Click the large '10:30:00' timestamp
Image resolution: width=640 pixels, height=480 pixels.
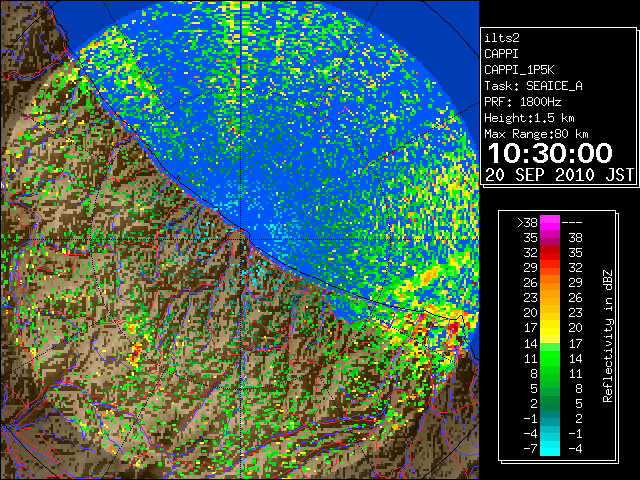click(550, 153)
